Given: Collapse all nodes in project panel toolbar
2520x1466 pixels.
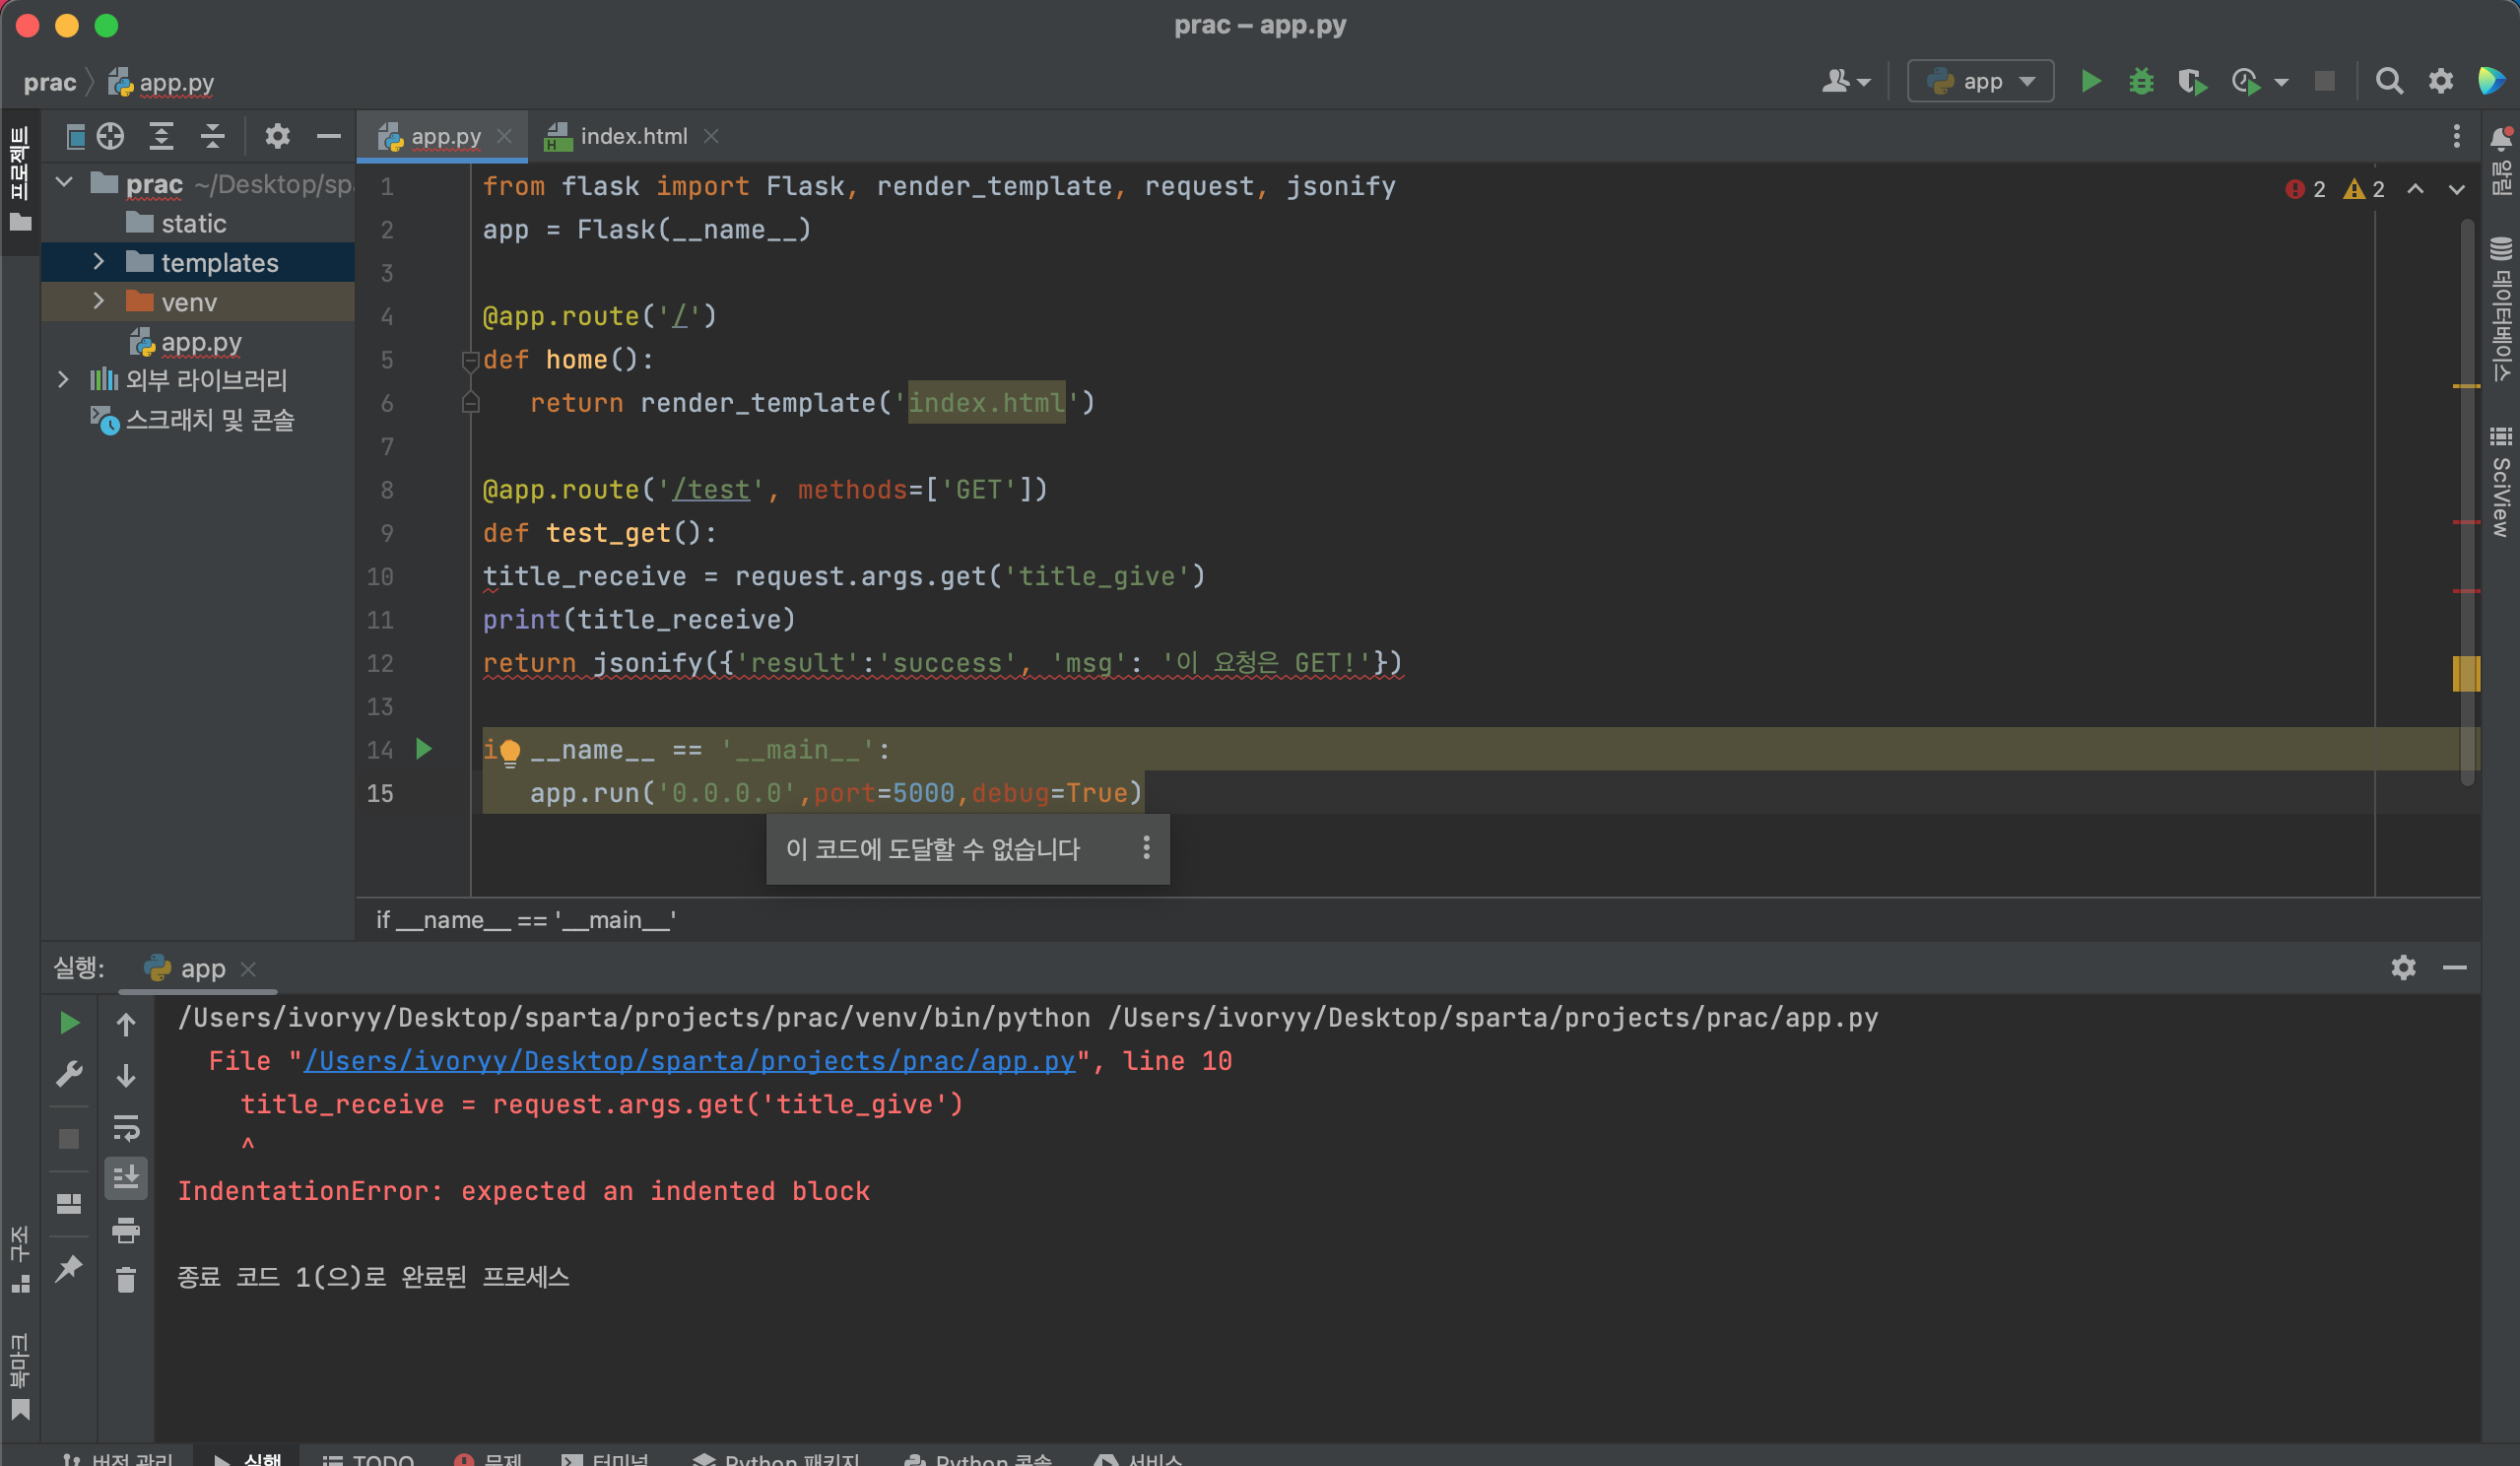Looking at the screenshot, I should (212, 136).
